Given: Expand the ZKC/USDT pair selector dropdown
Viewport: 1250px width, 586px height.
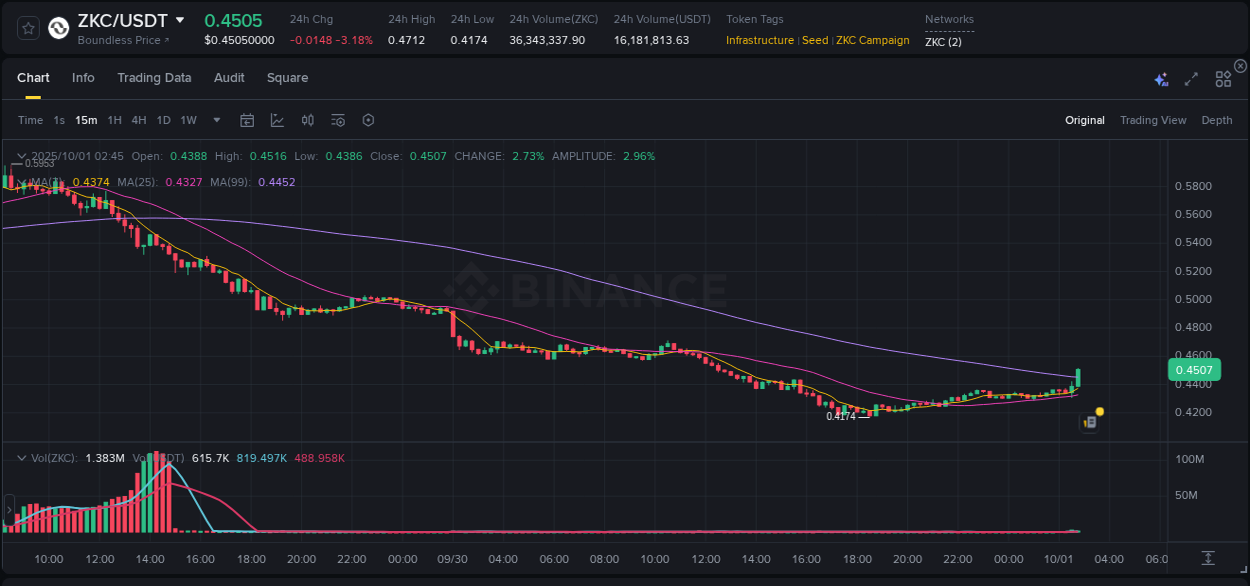Looking at the screenshot, I should 181,19.
